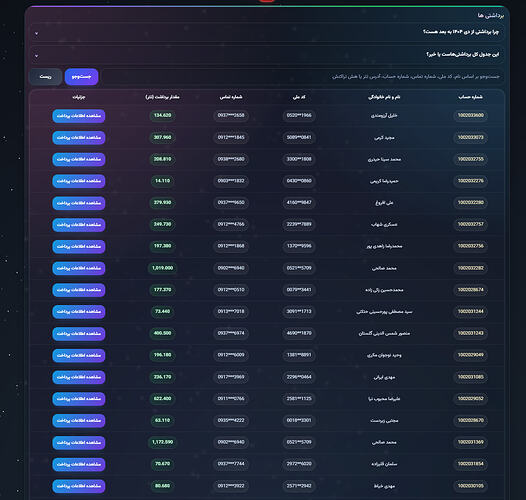Open payment details for the 63.110 row

(79, 421)
